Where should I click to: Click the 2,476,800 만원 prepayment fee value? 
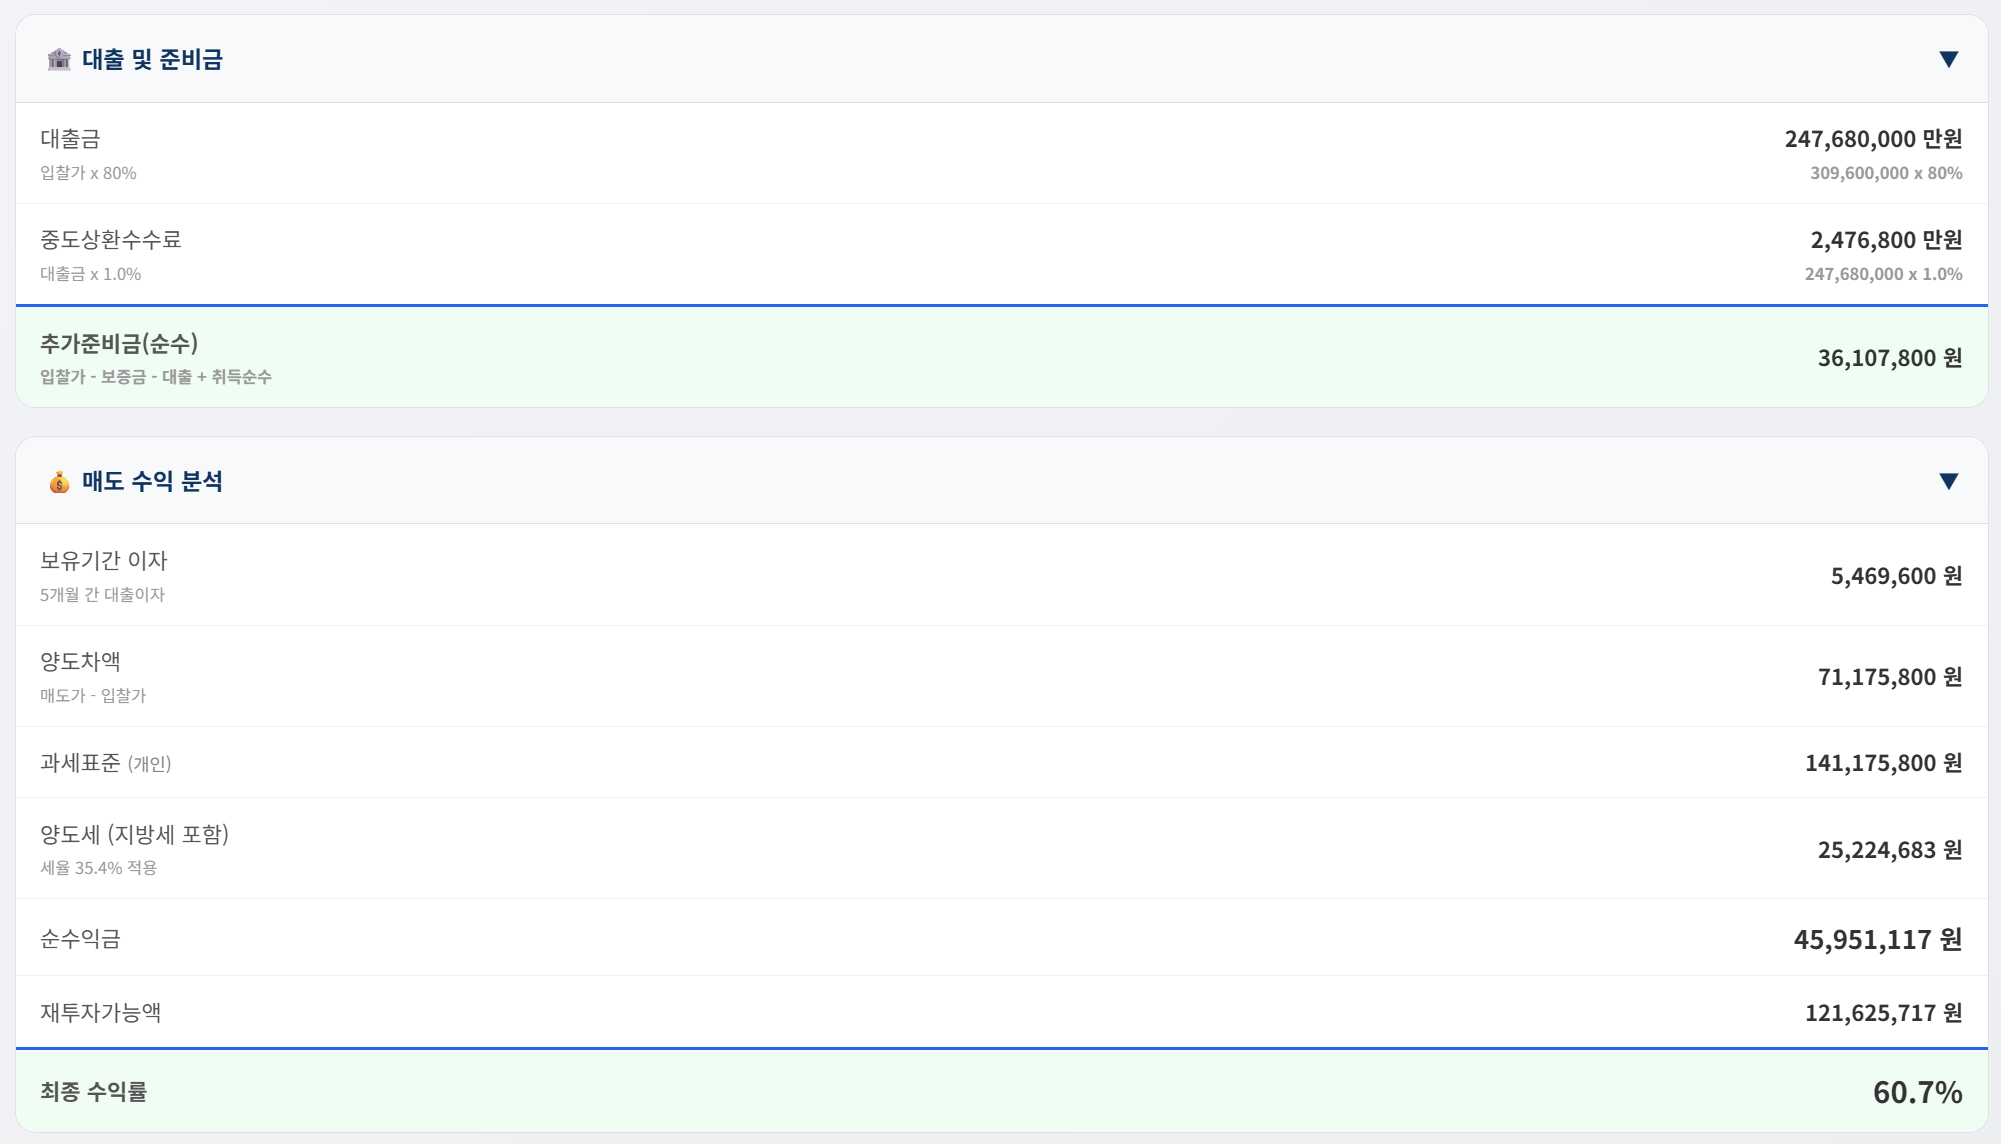(x=1886, y=240)
